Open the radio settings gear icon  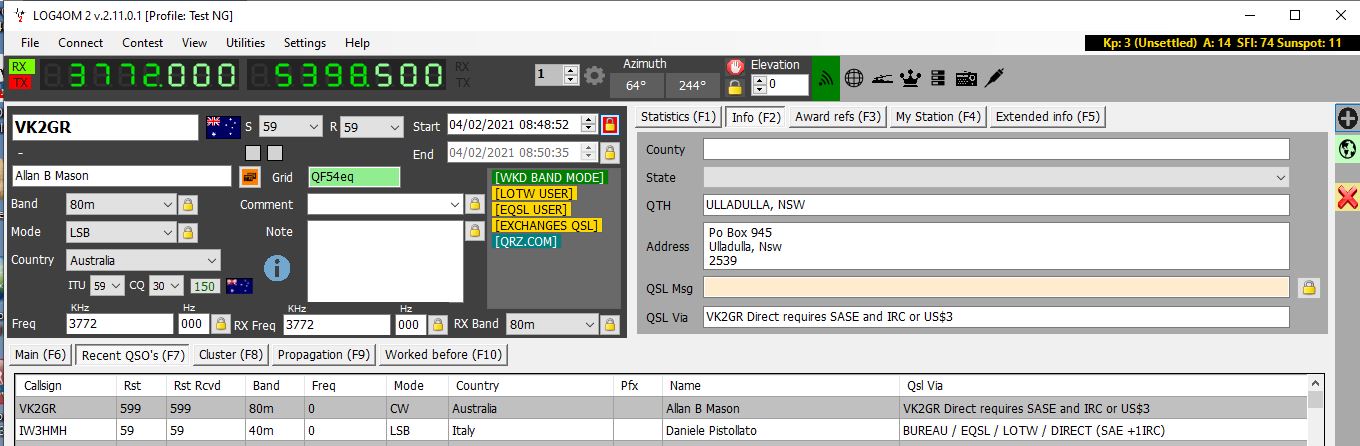pyautogui.click(x=595, y=76)
